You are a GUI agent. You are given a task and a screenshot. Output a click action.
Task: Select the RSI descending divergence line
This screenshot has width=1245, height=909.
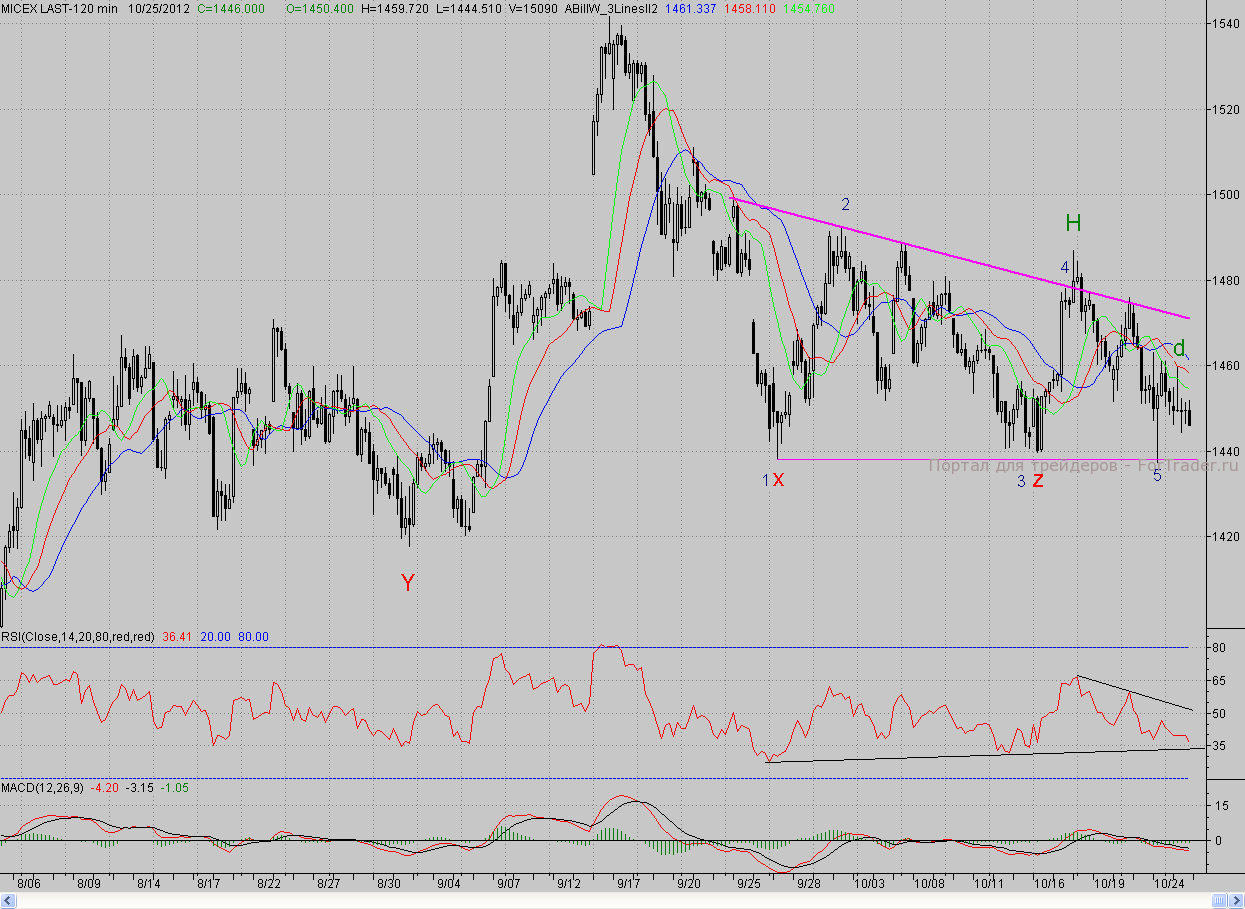point(1135,693)
